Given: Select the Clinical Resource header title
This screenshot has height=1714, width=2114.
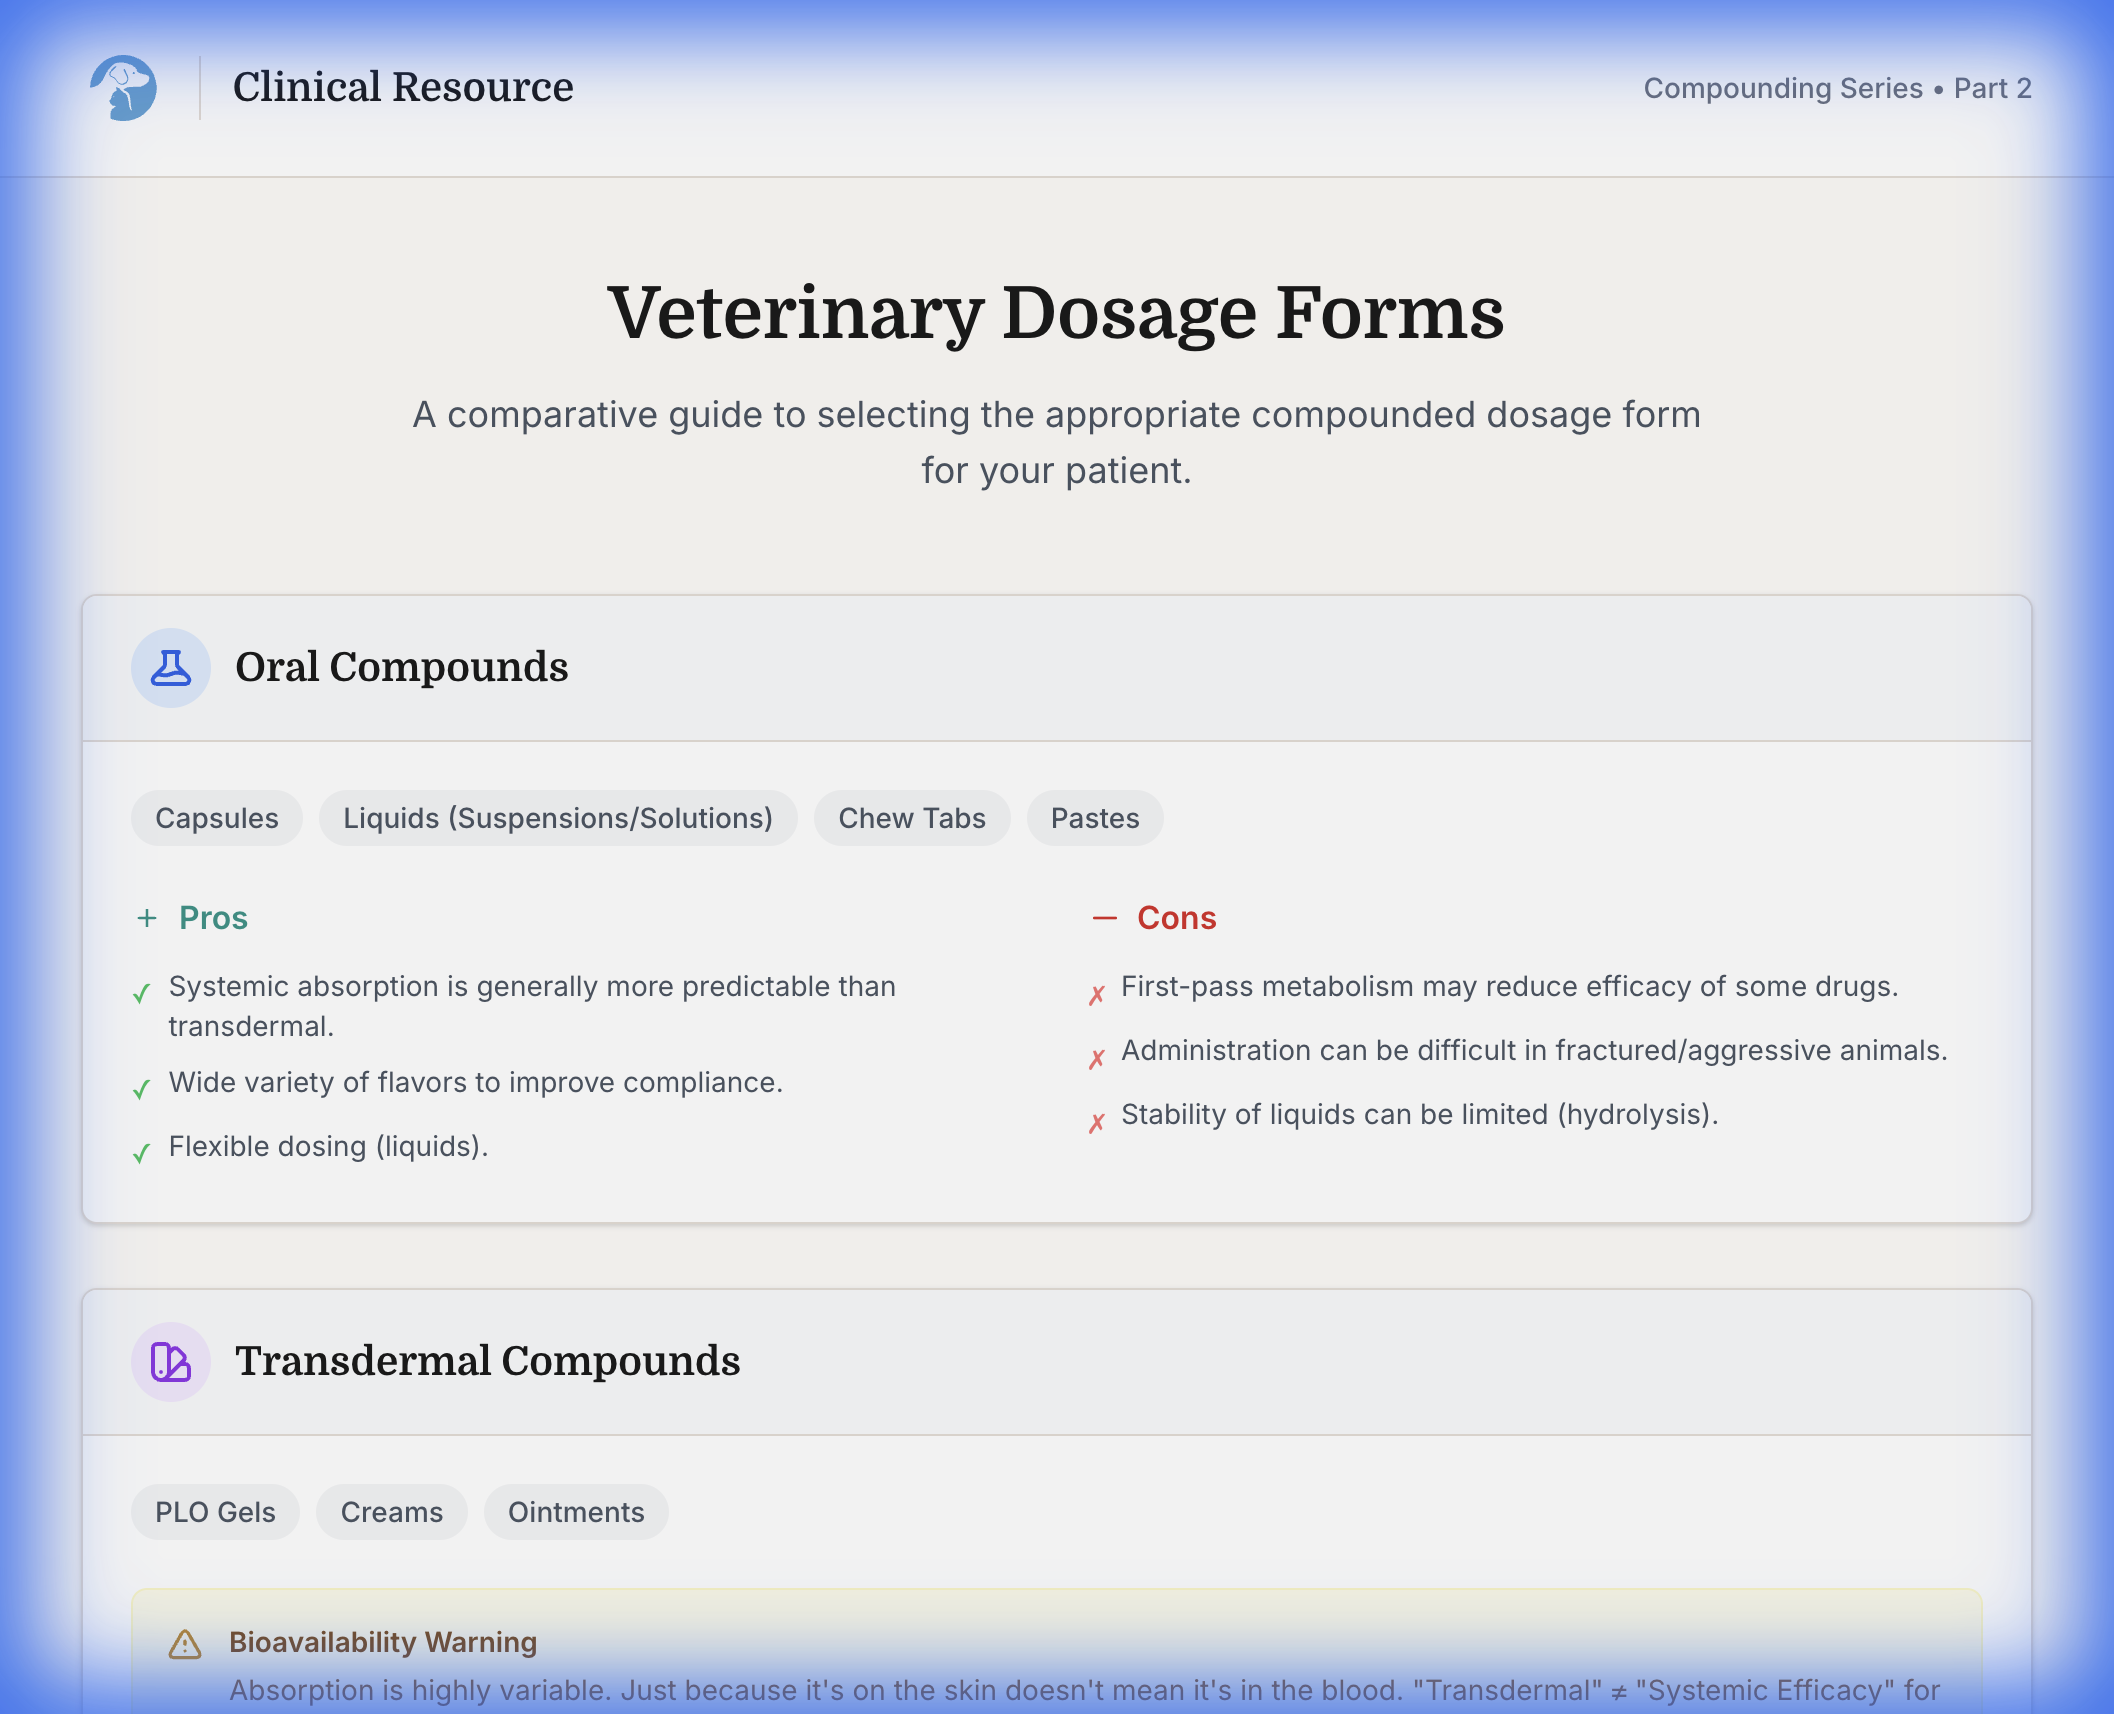Looking at the screenshot, I should point(403,87).
